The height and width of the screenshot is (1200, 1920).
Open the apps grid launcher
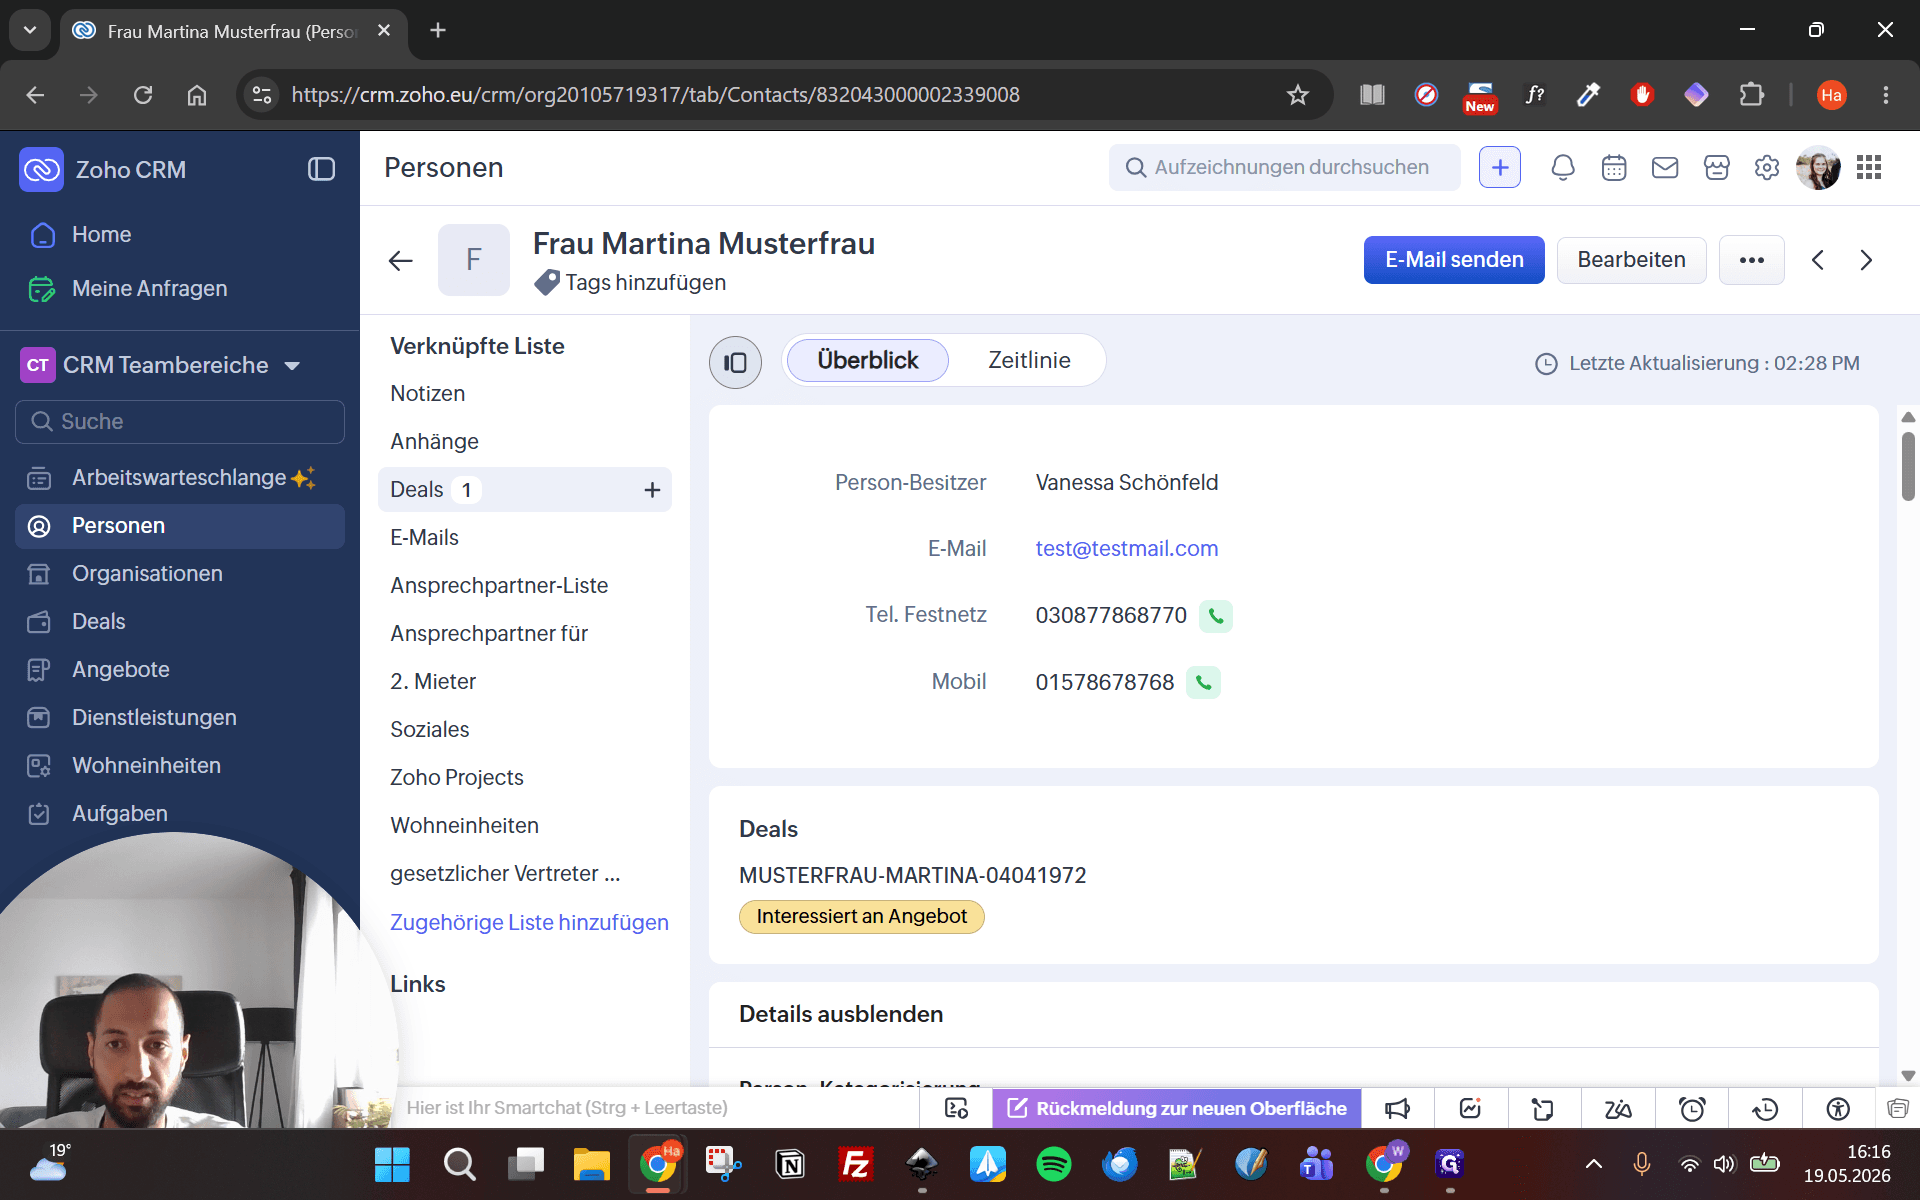coord(1869,168)
